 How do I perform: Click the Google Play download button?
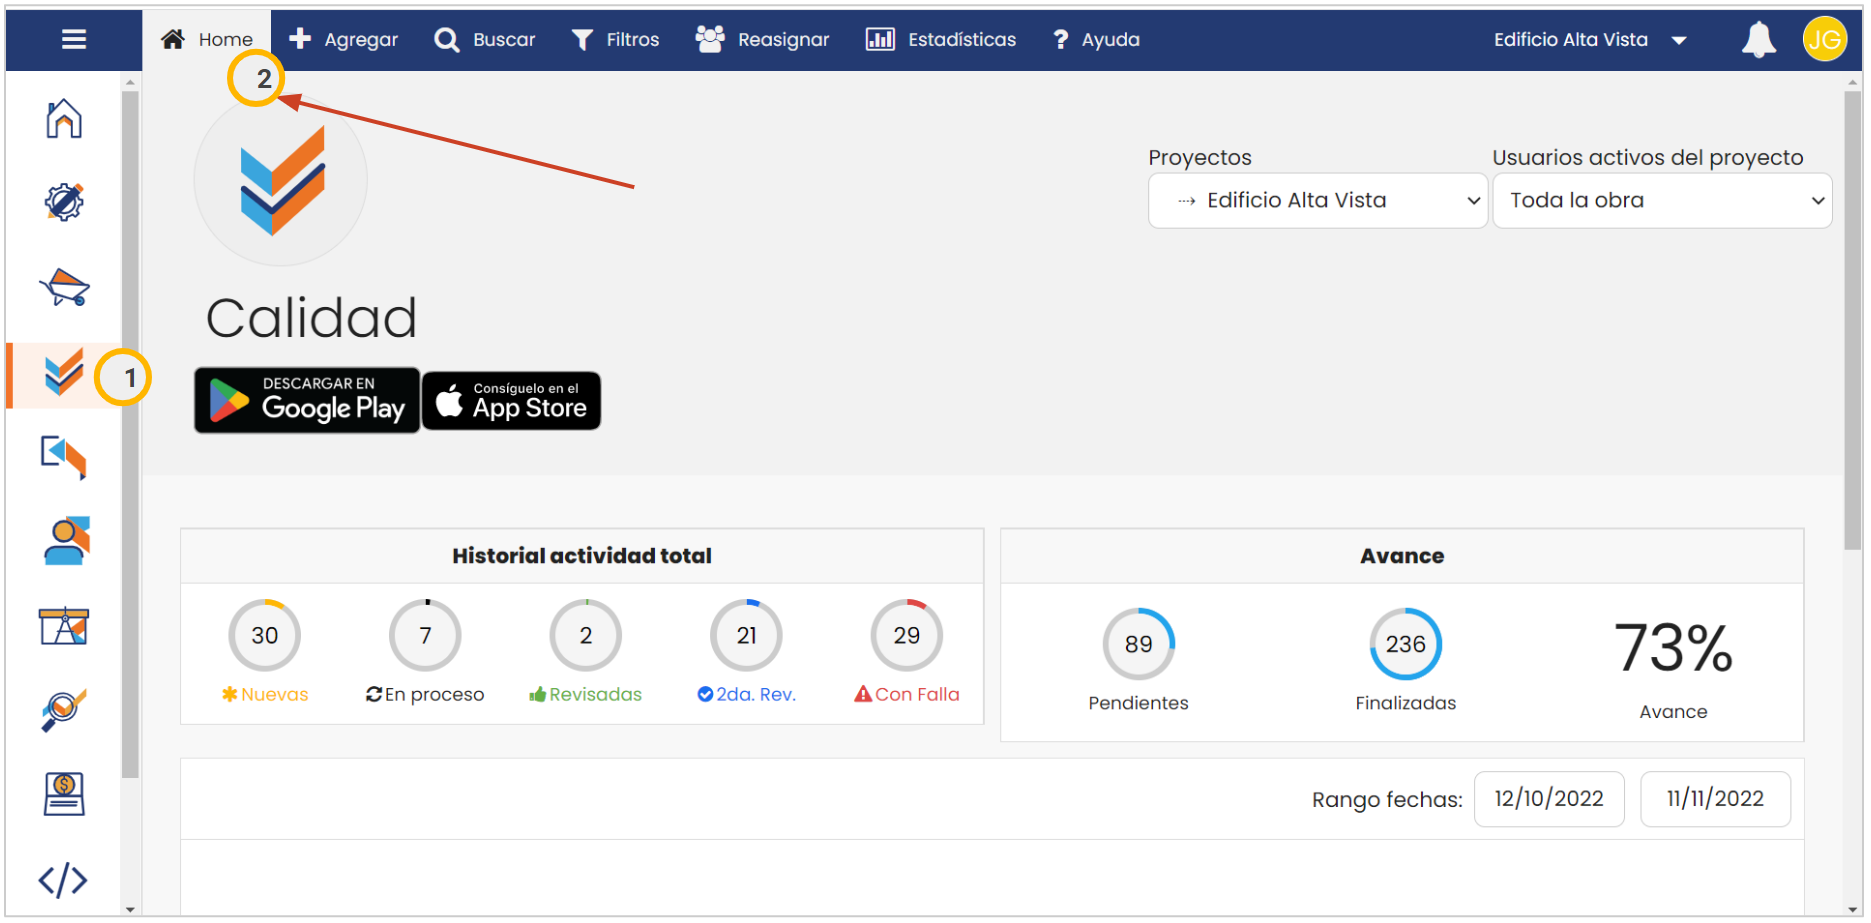pyautogui.click(x=307, y=400)
